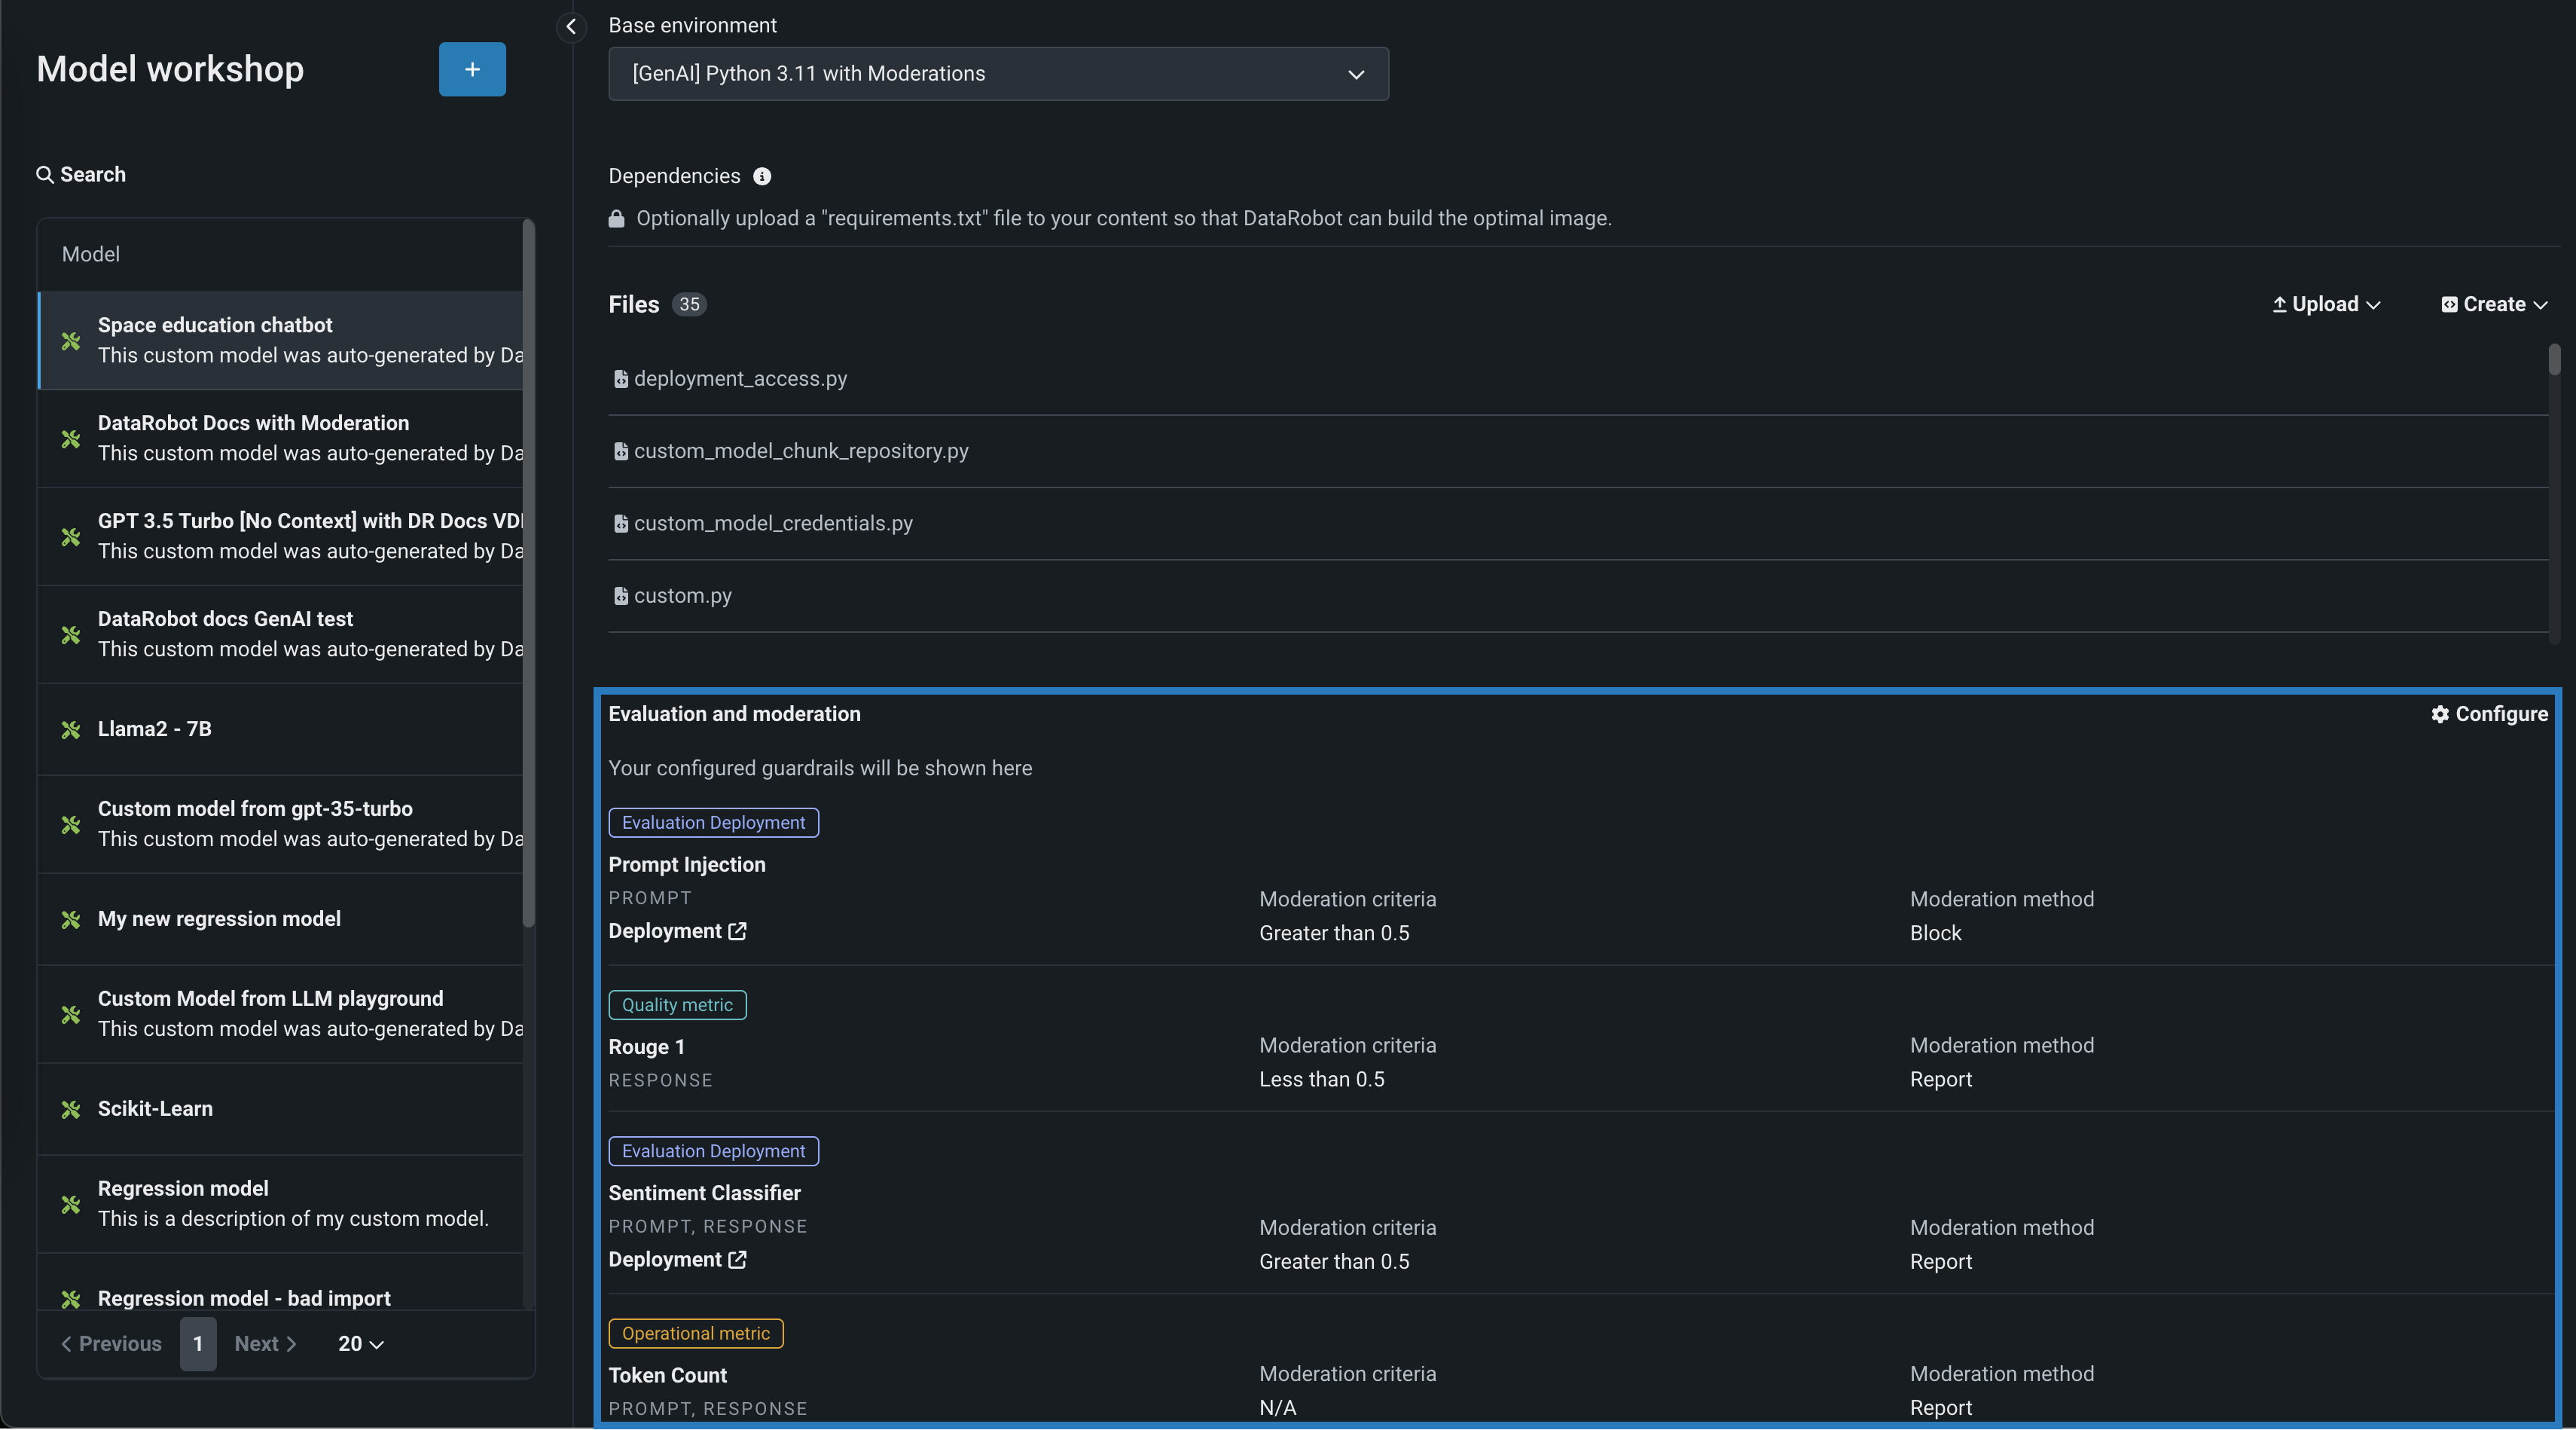
Task: Click the blue plus add model button
Action: 472,69
